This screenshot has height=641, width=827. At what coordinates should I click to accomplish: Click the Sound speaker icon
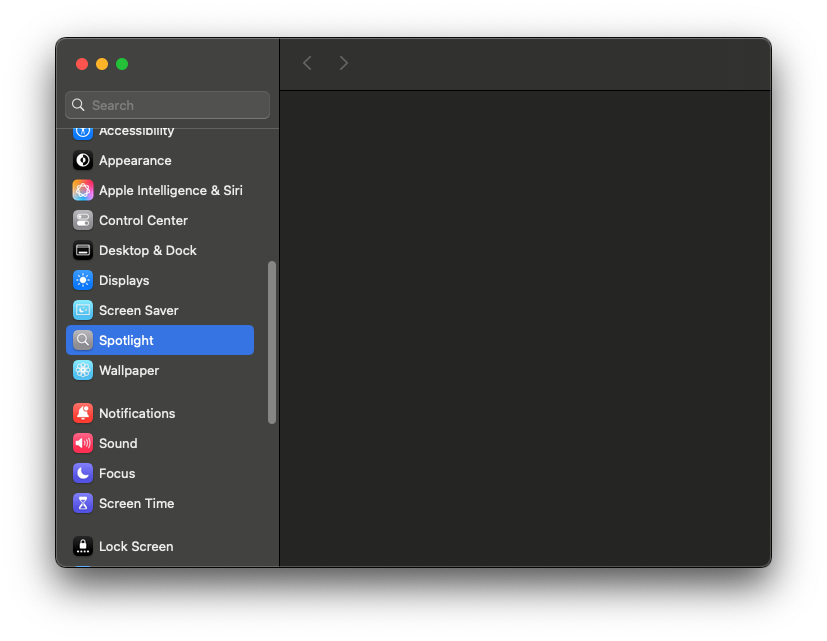pyautogui.click(x=83, y=443)
